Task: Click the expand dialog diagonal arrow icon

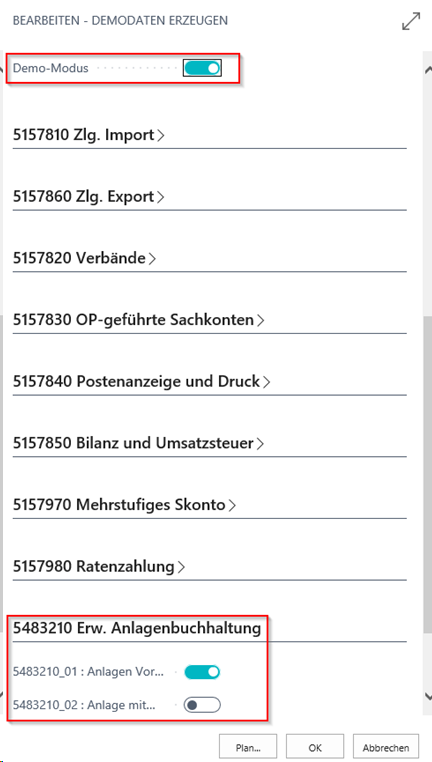Action: (x=411, y=22)
